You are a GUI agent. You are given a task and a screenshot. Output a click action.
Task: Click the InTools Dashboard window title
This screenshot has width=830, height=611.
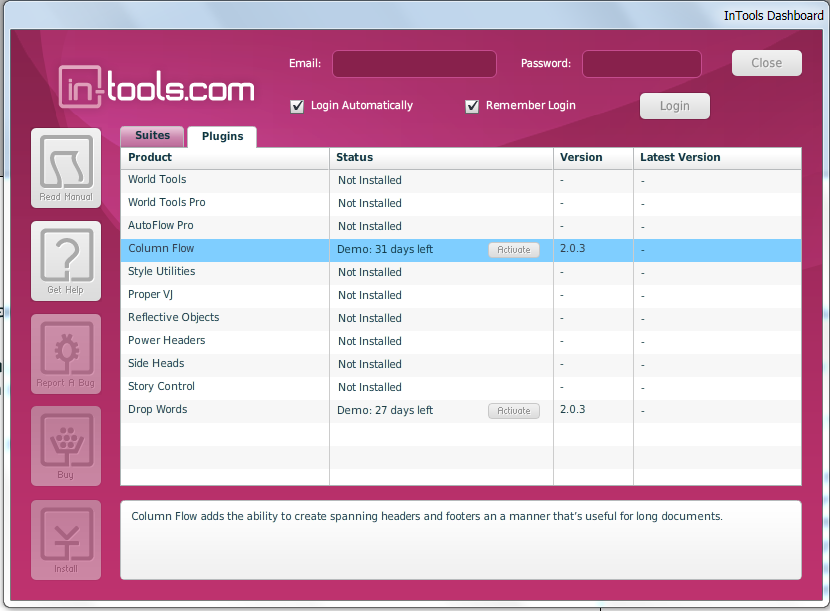(x=773, y=16)
